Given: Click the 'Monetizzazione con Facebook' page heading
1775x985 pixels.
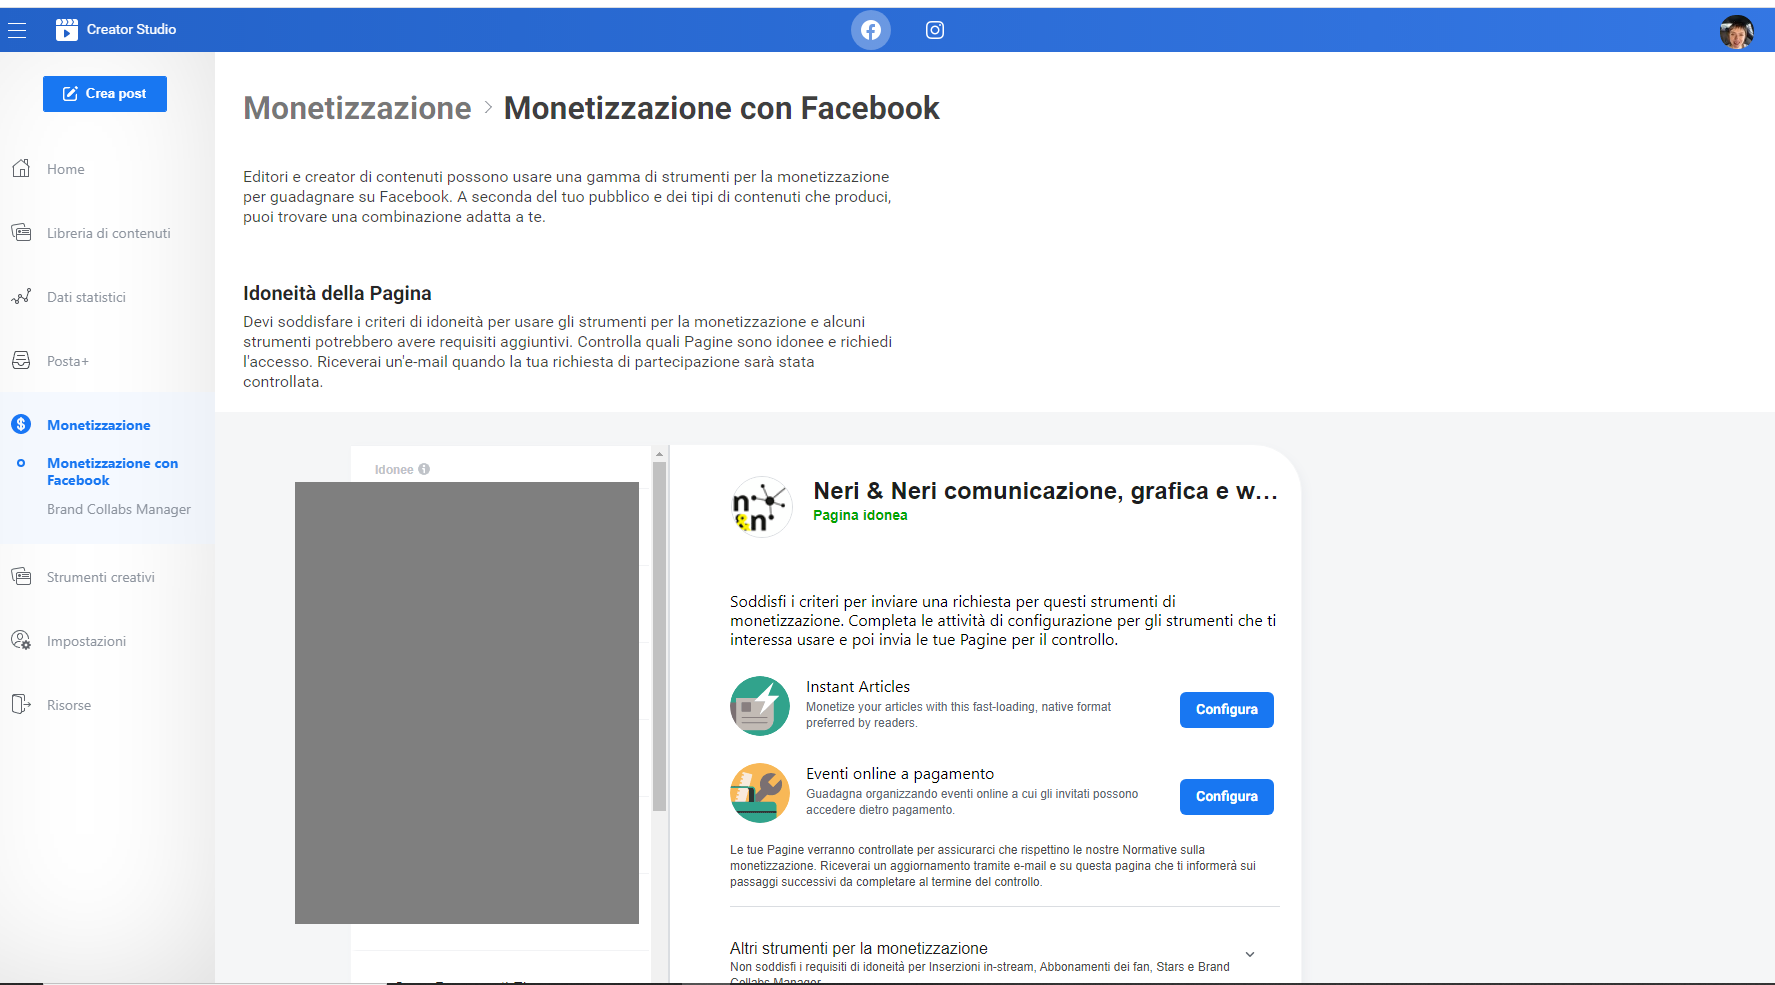Looking at the screenshot, I should click(721, 108).
